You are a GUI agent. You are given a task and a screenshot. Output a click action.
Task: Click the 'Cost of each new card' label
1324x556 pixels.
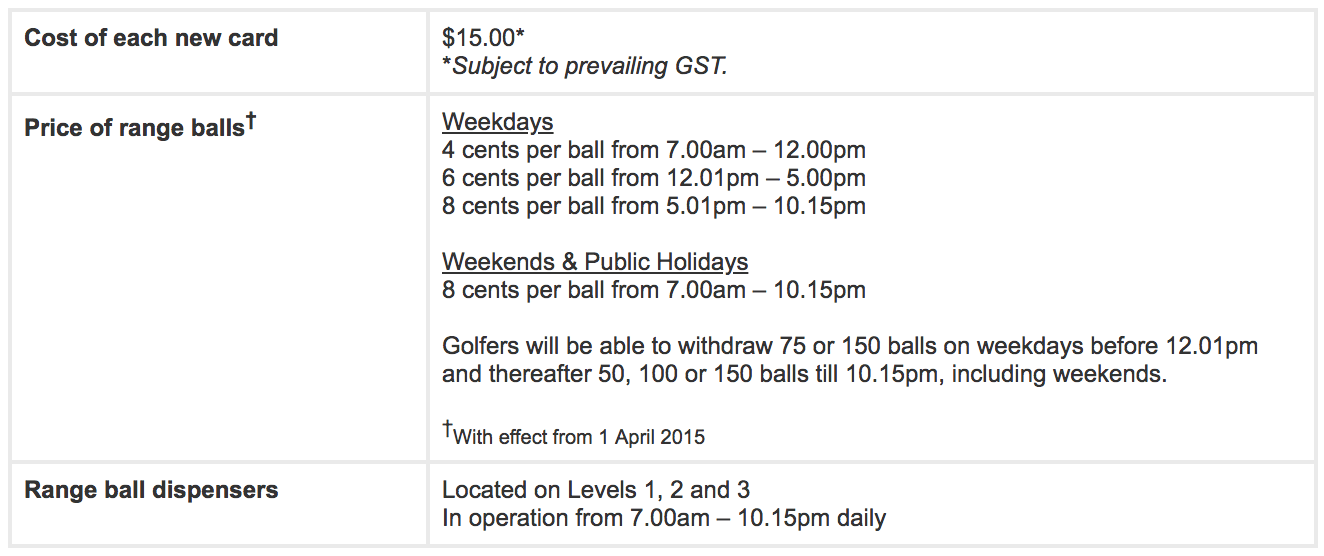pyautogui.click(x=151, y=38)
